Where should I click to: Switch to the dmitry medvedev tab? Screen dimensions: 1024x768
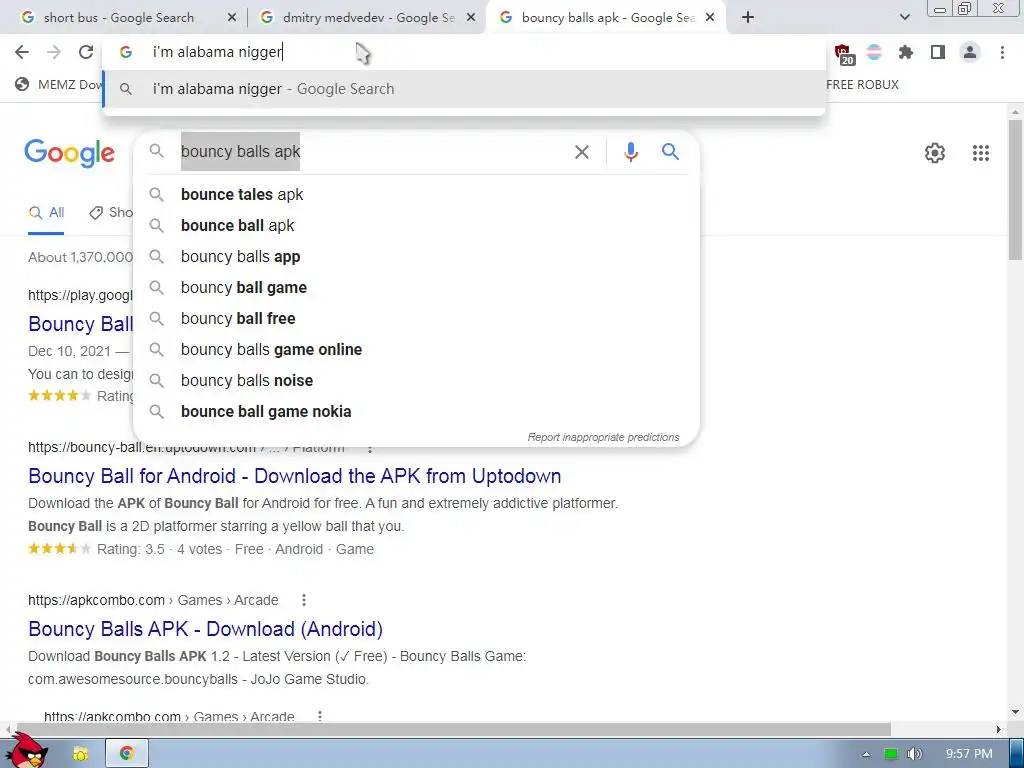367,18
